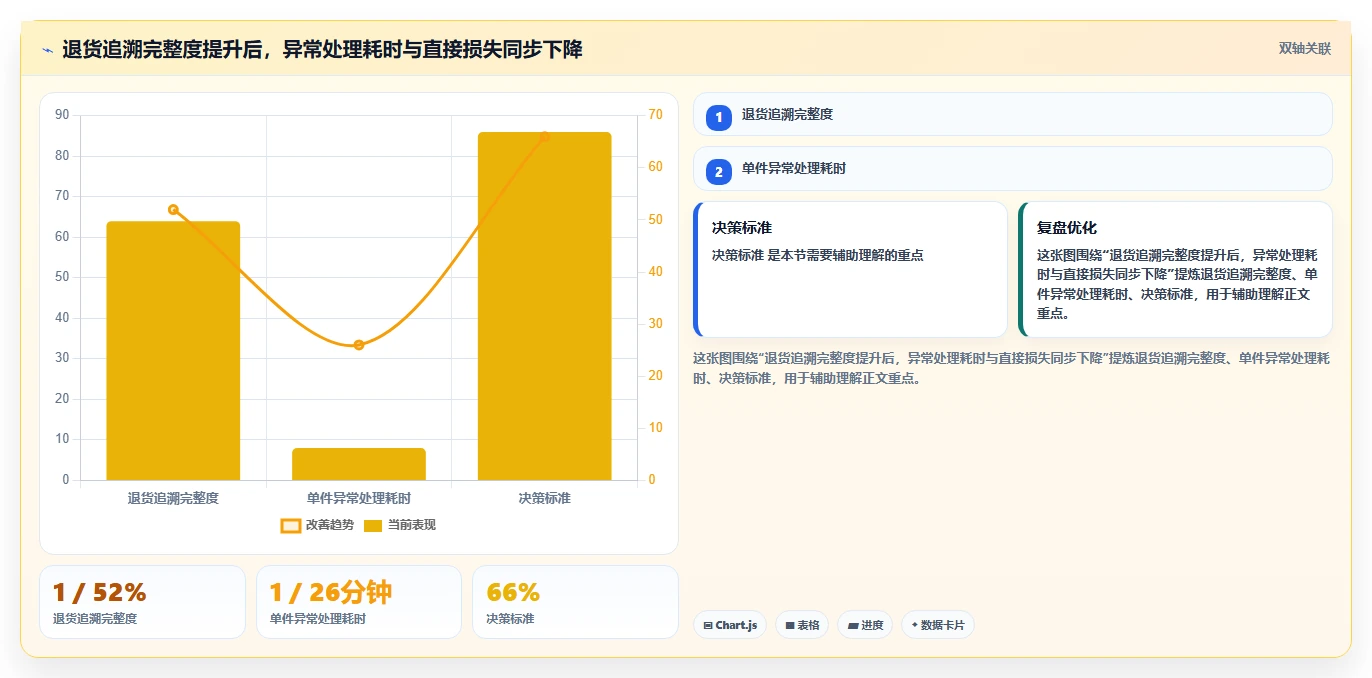Image resolution: width=1372 pixels, height=678 pixels.
Task: Click the 1 / 26分钟 stat card
Action: coord(359,602)
